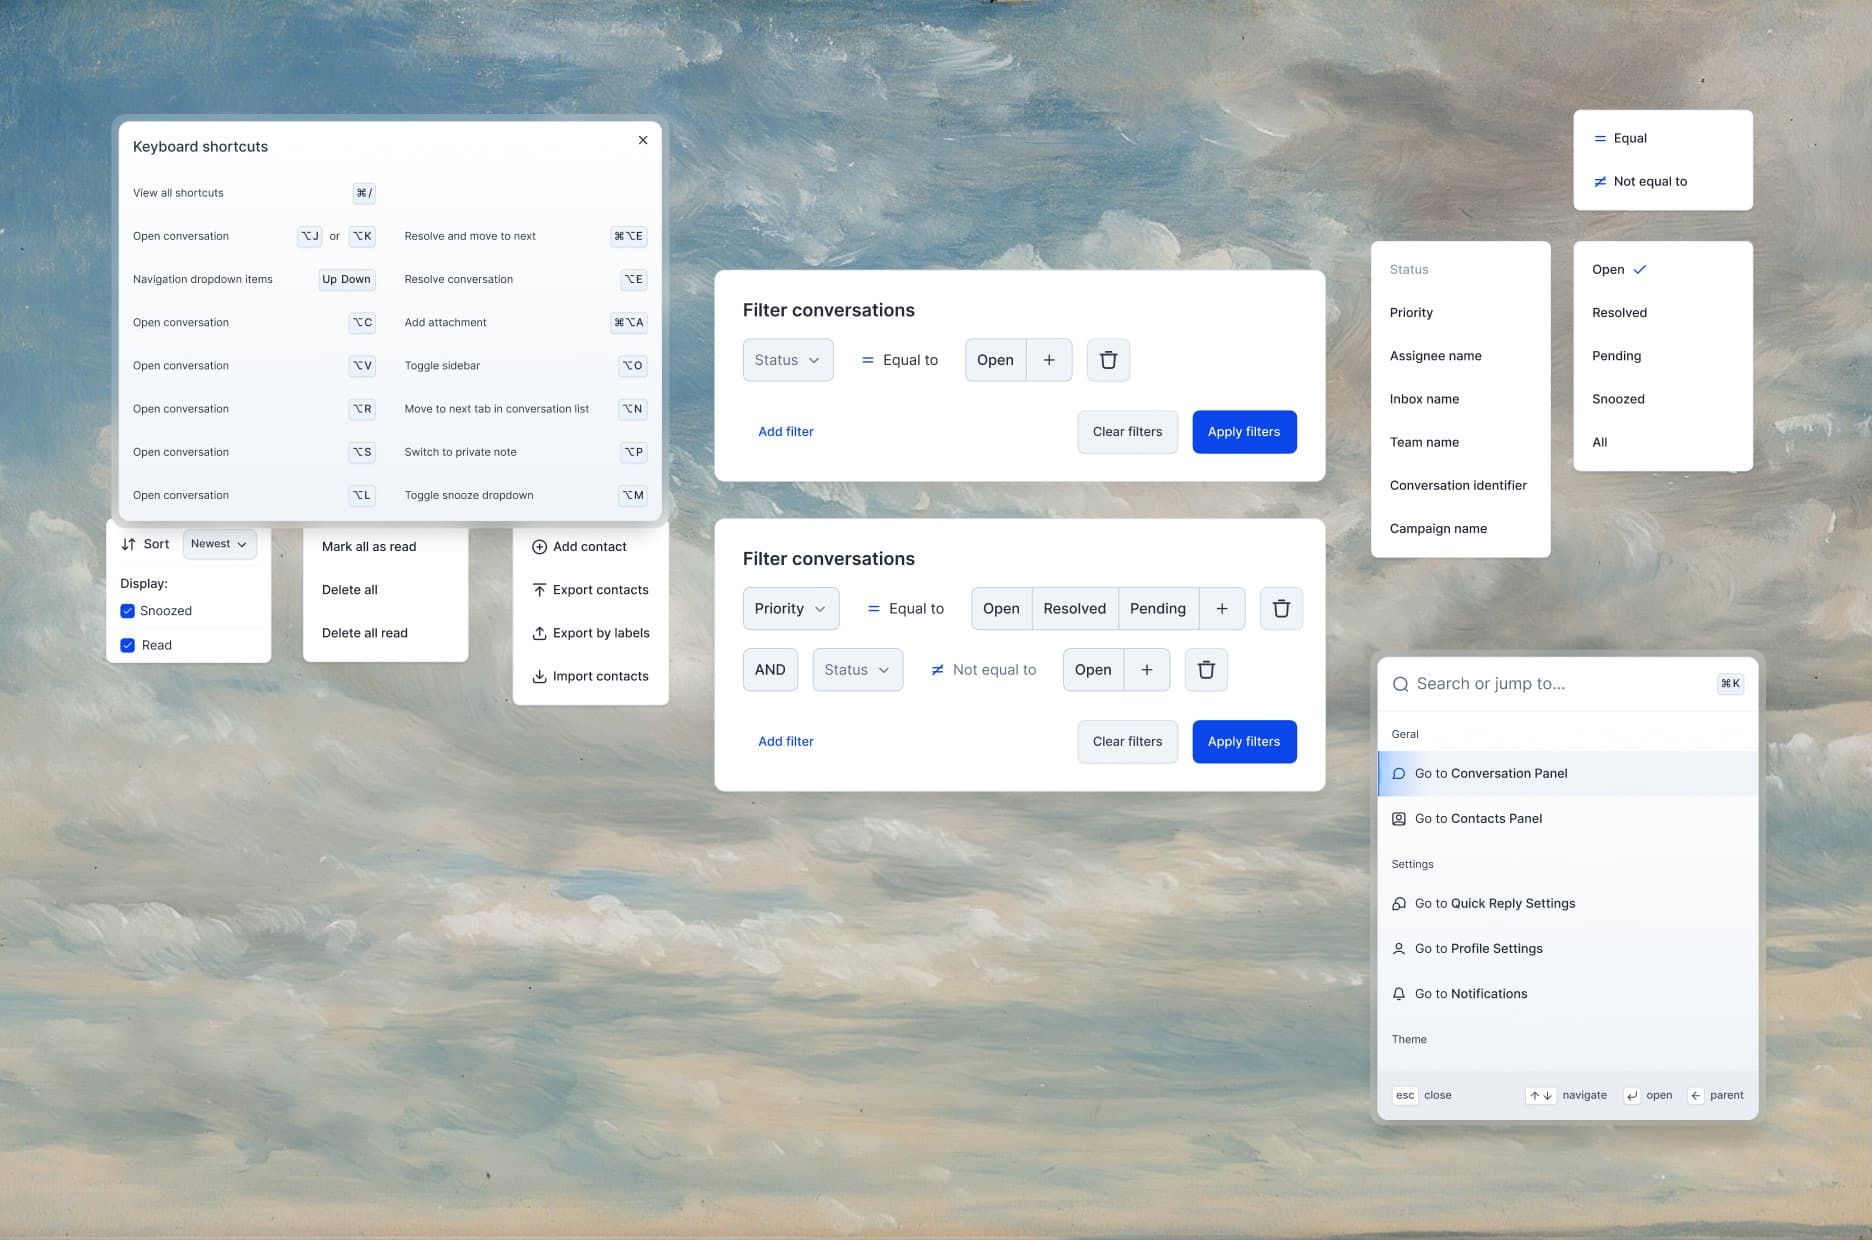Click the Import contacts download icon
This screenshot has width=1872, height=1240.
[x=539, y=676]
